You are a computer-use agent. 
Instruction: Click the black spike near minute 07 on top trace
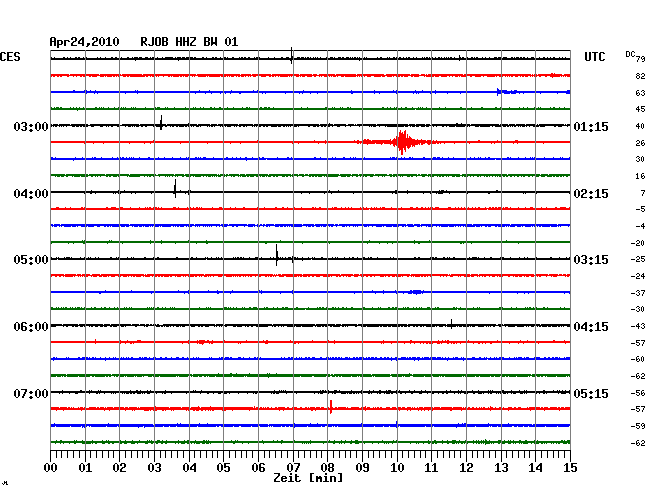point(292,56)
